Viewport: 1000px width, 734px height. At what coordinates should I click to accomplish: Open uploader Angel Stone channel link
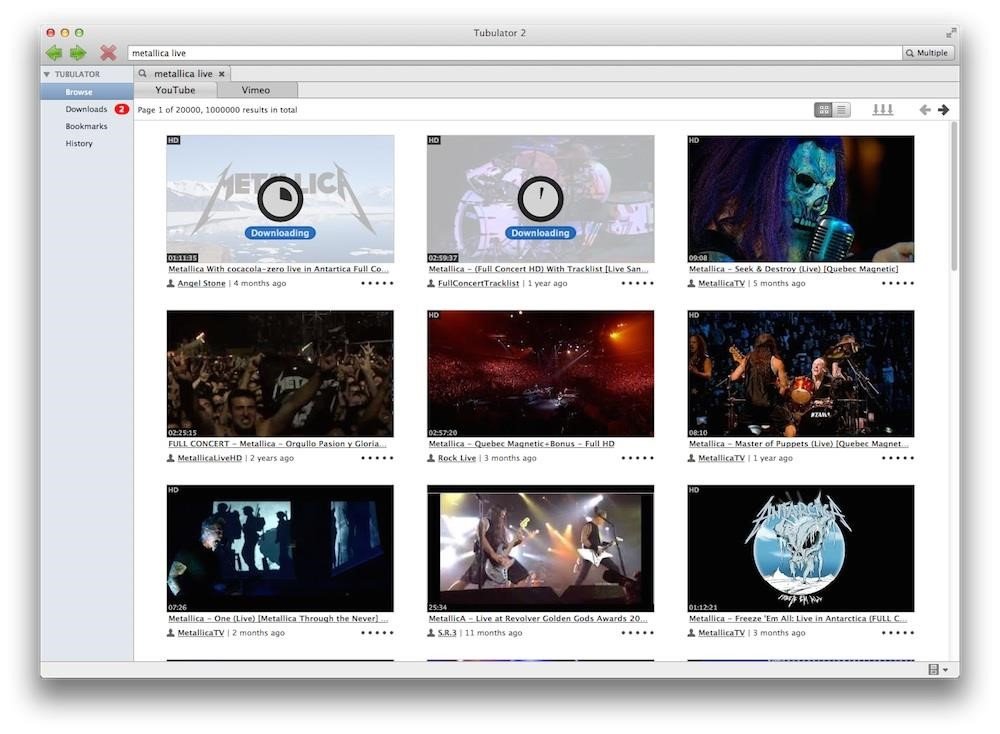pyautogui.click(x=201, y=283)
